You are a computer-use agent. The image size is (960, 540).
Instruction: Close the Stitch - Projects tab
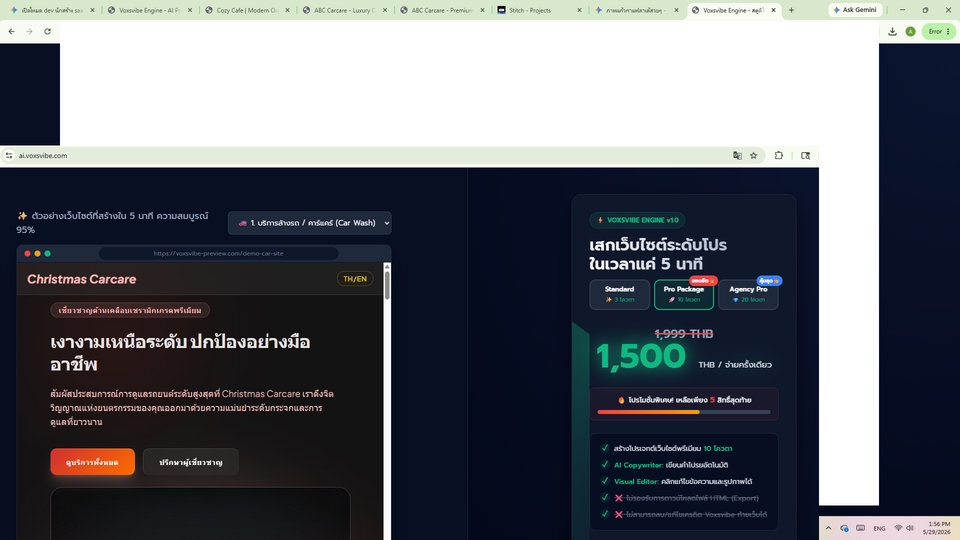[x=579, y=10]
